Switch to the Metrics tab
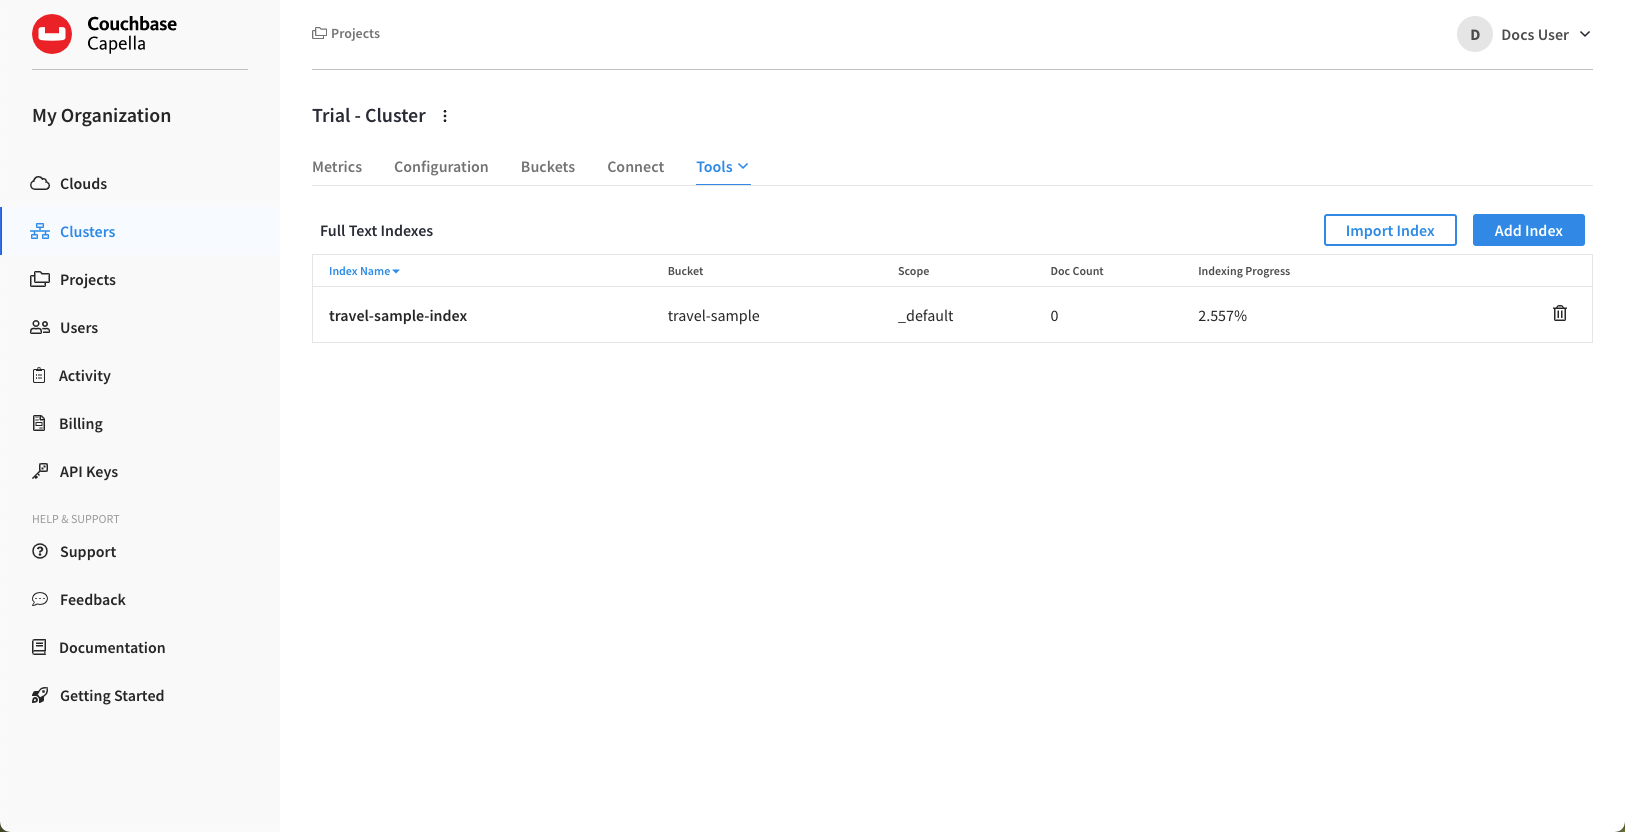The height and width of the screenshot is (832, 1625). (337, 166)
